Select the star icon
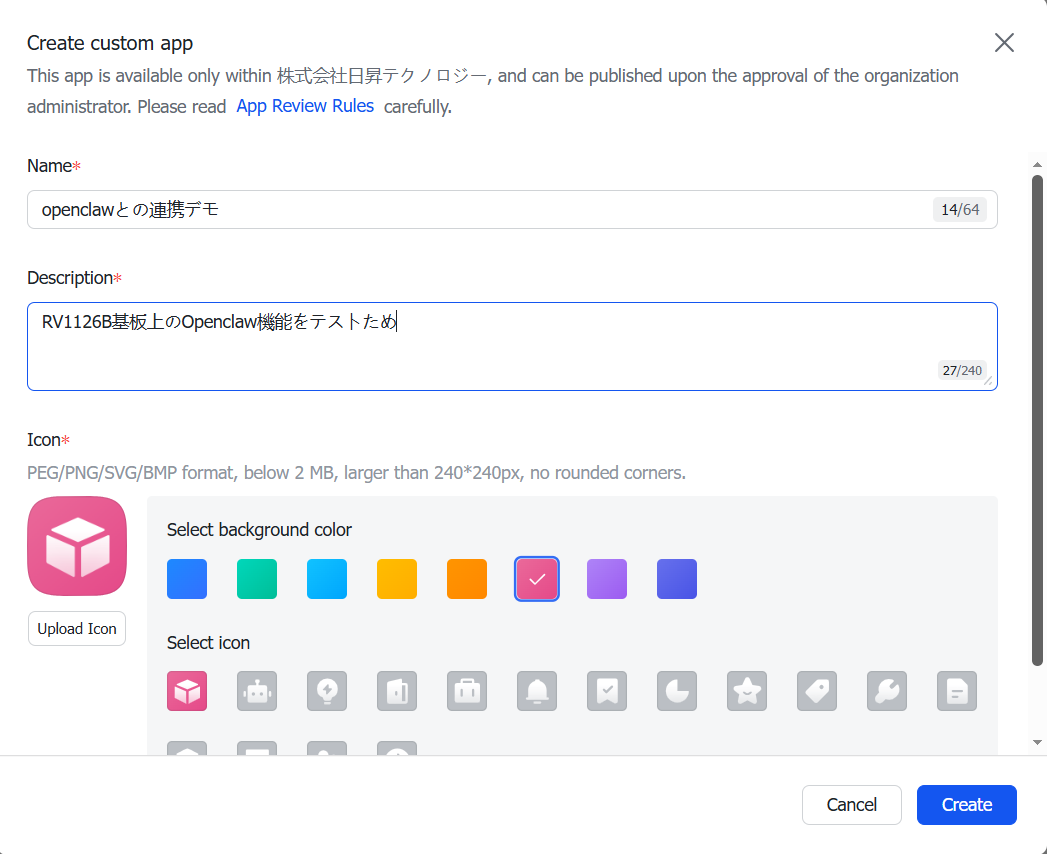 747,690
